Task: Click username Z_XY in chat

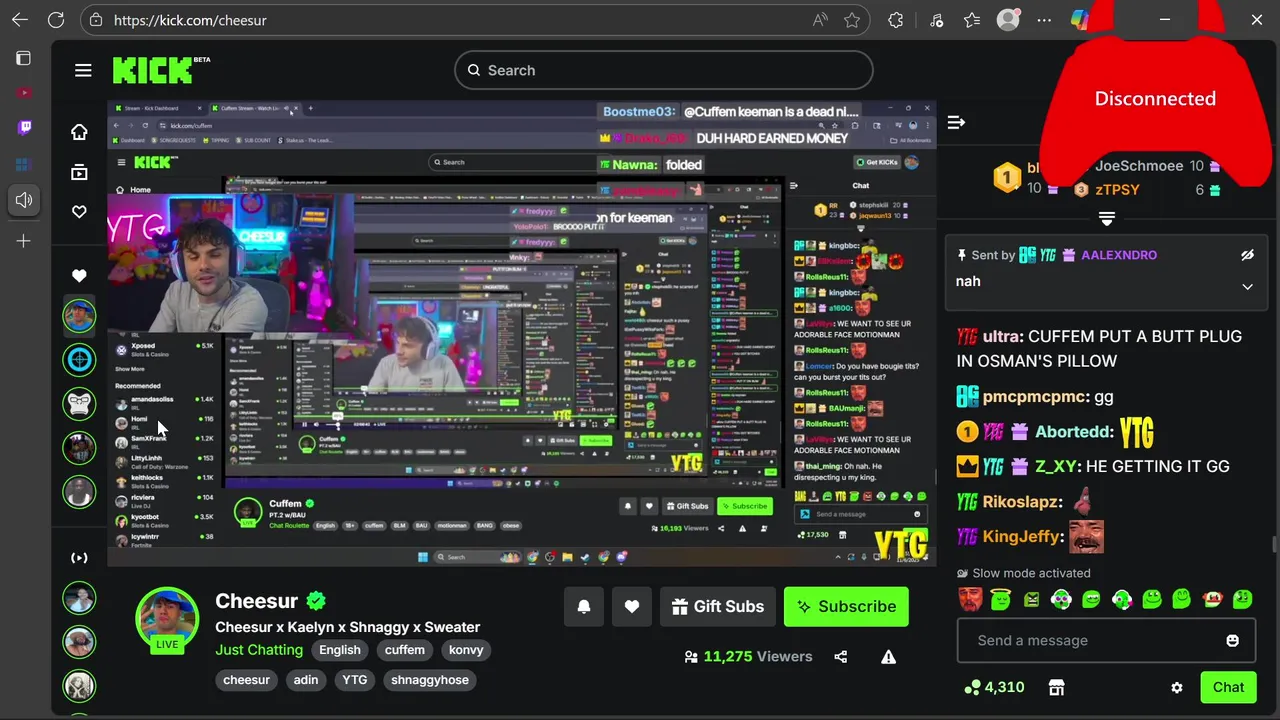Action: pos(1056,466)
